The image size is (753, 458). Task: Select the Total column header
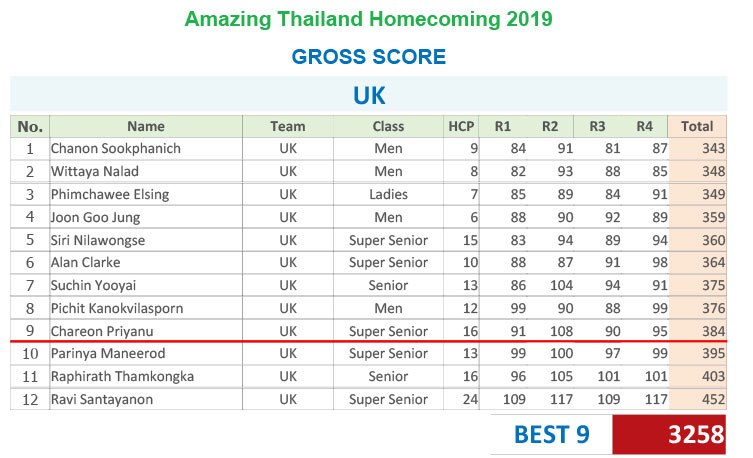point(697,126)
